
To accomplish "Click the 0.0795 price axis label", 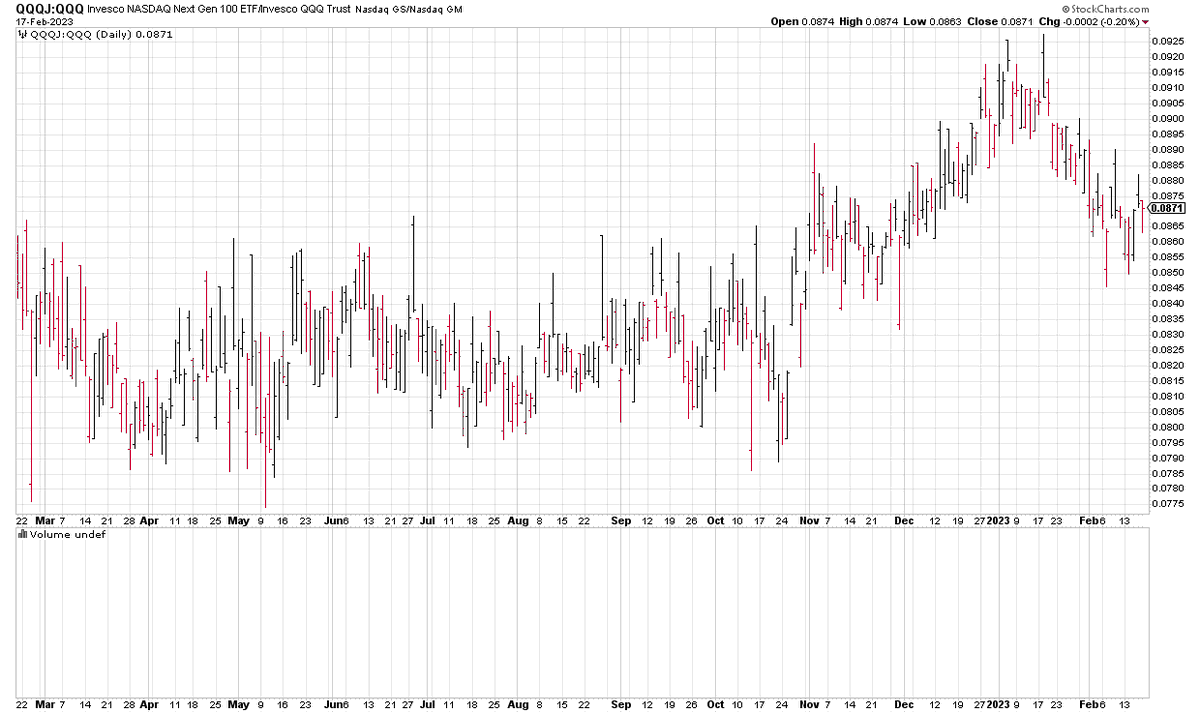I will point(1168,443).
